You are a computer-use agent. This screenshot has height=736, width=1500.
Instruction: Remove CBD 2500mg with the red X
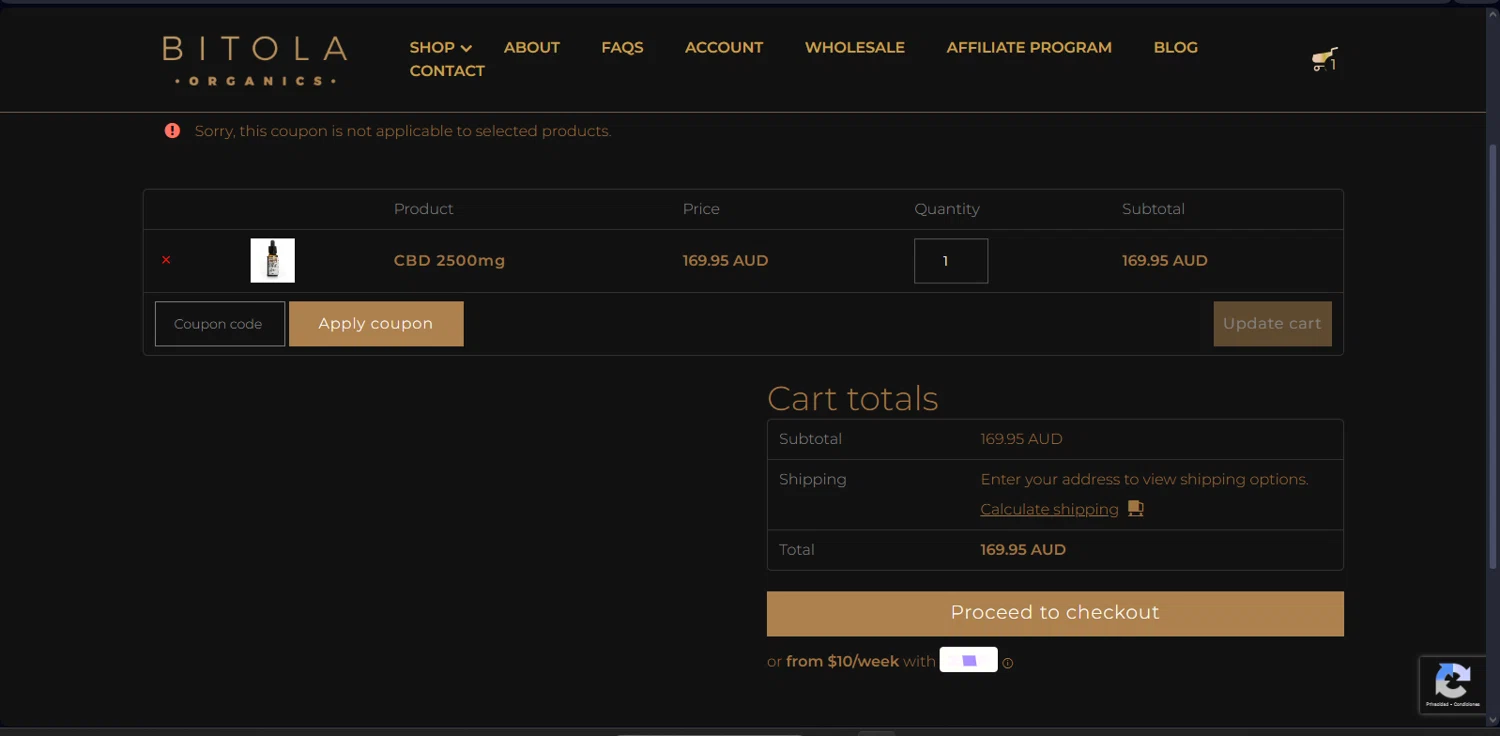point(166,260)
